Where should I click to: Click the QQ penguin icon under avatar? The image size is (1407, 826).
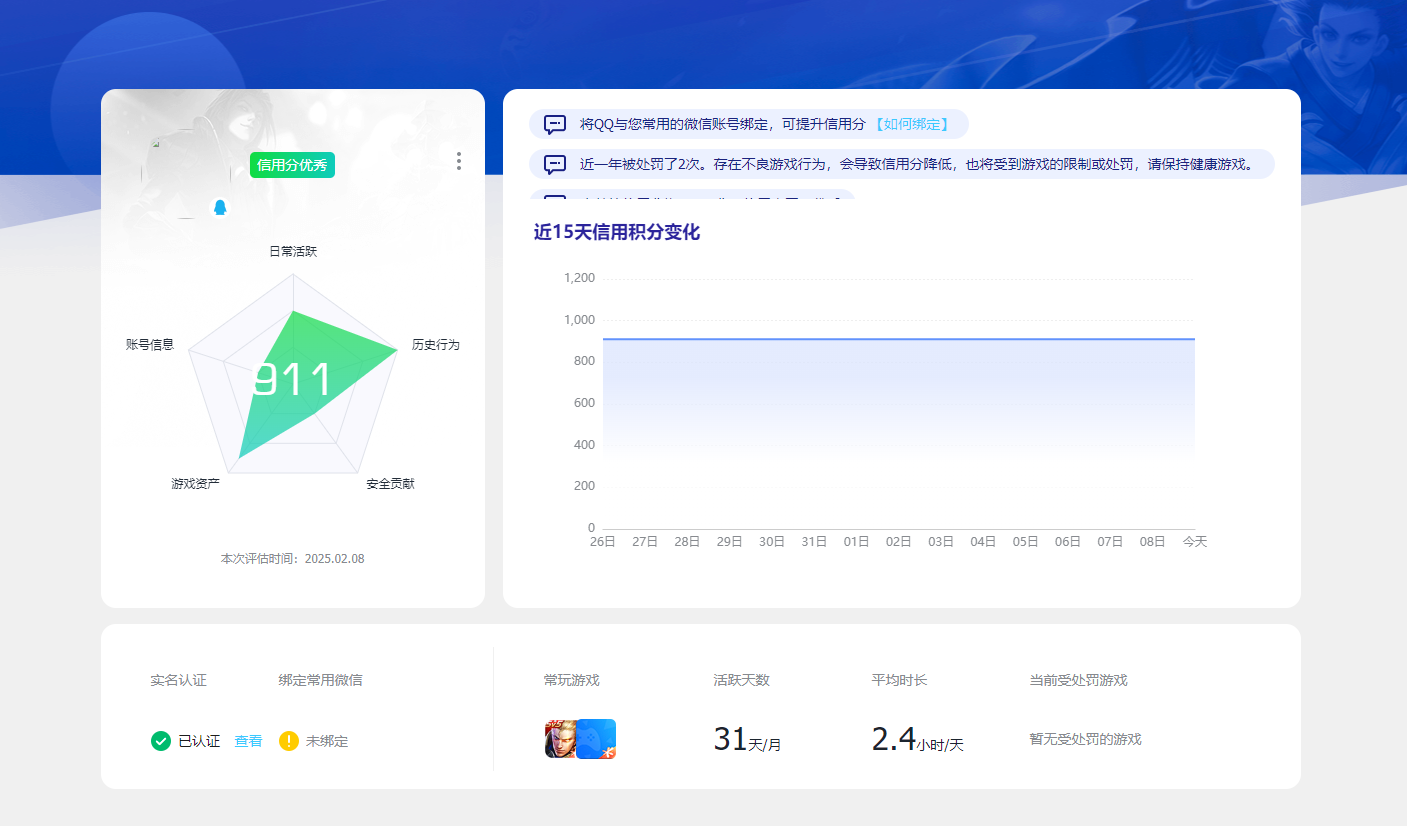pos(220,207)
